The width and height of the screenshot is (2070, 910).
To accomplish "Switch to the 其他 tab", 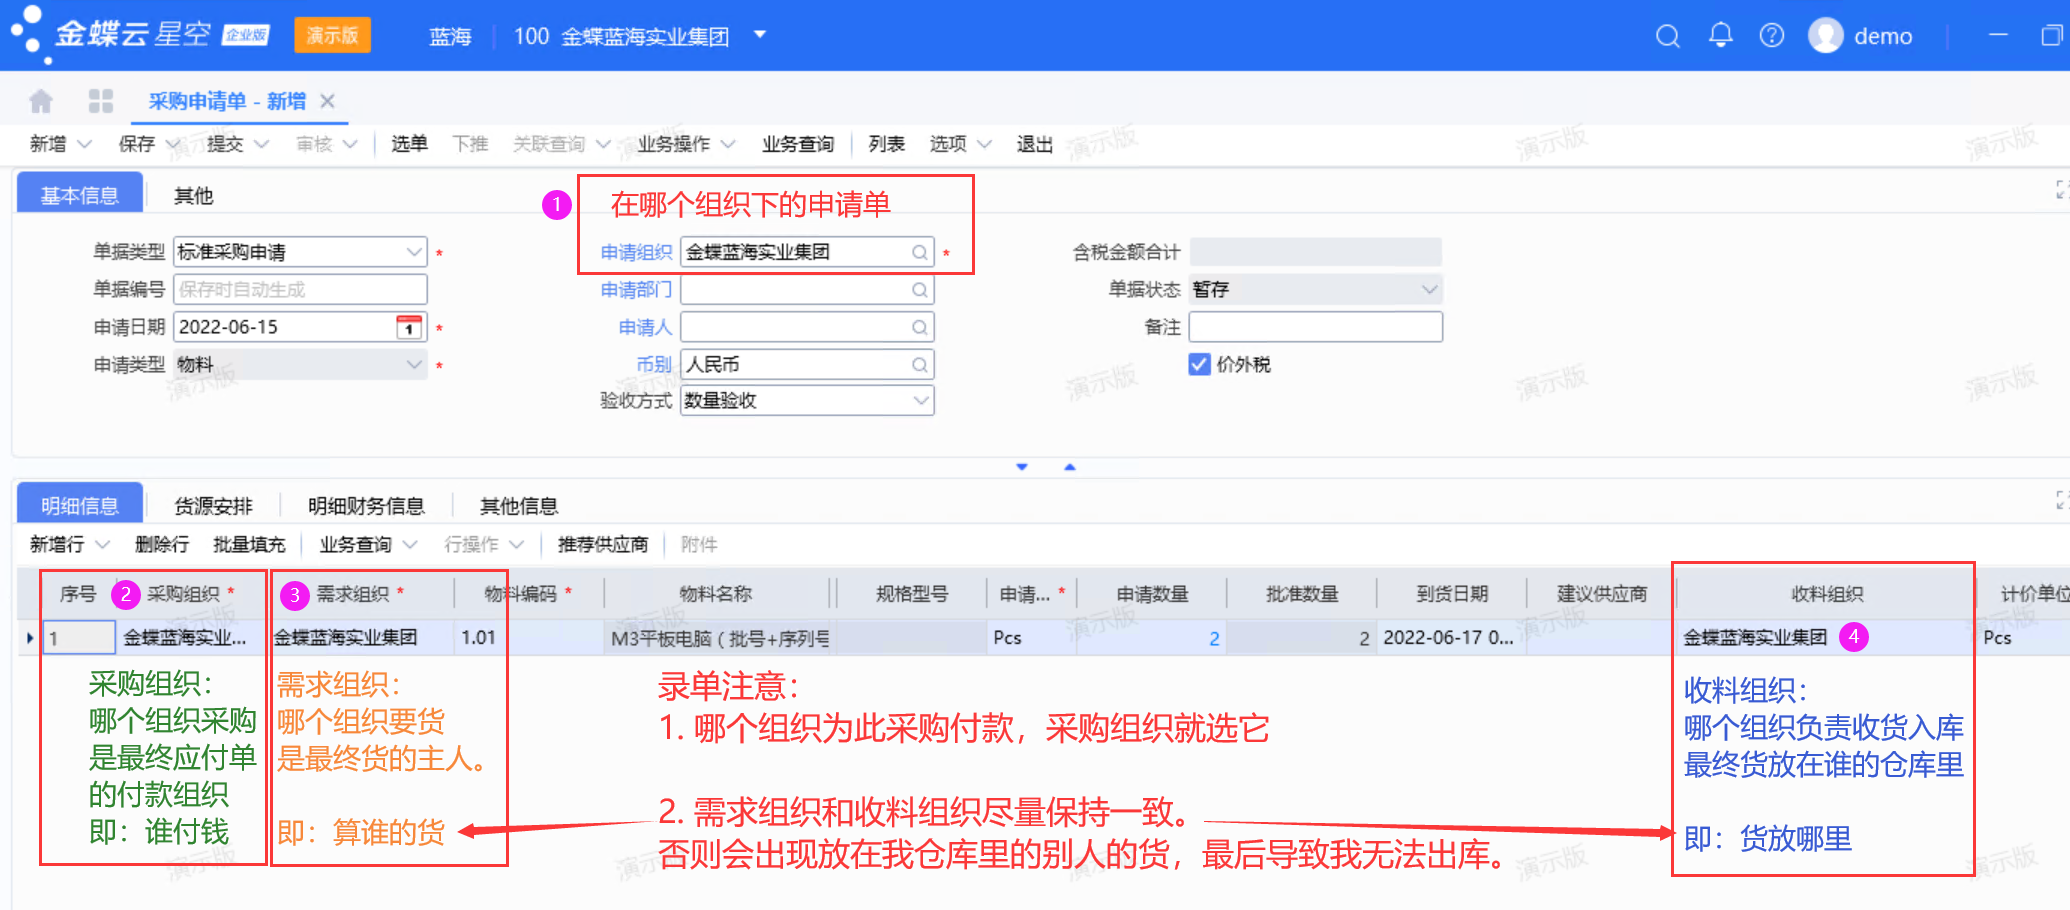I will click(194, 196).
